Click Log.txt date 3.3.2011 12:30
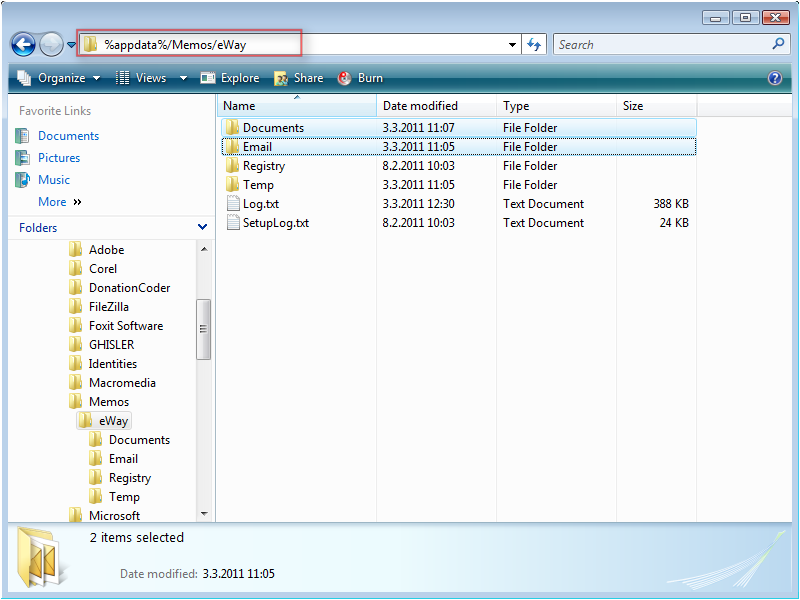 [x=418, y=204]
